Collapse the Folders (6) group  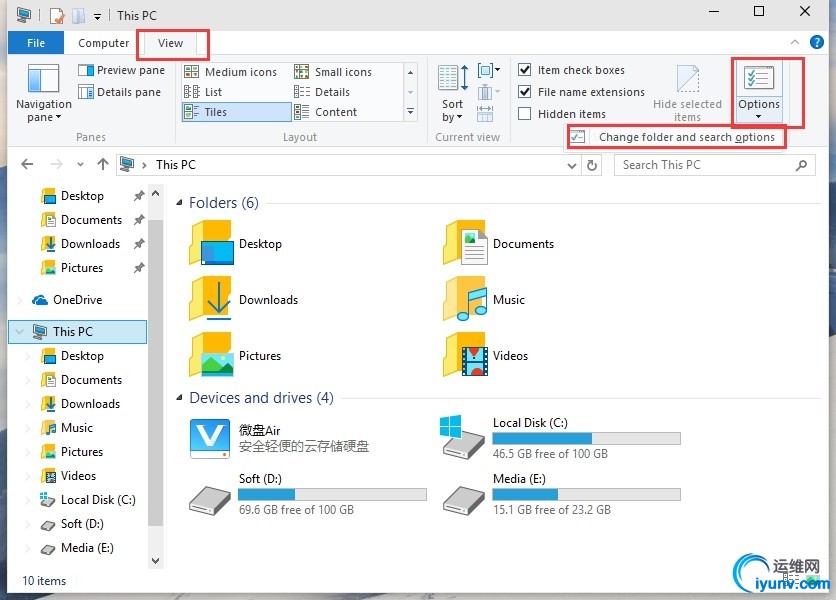180,203
